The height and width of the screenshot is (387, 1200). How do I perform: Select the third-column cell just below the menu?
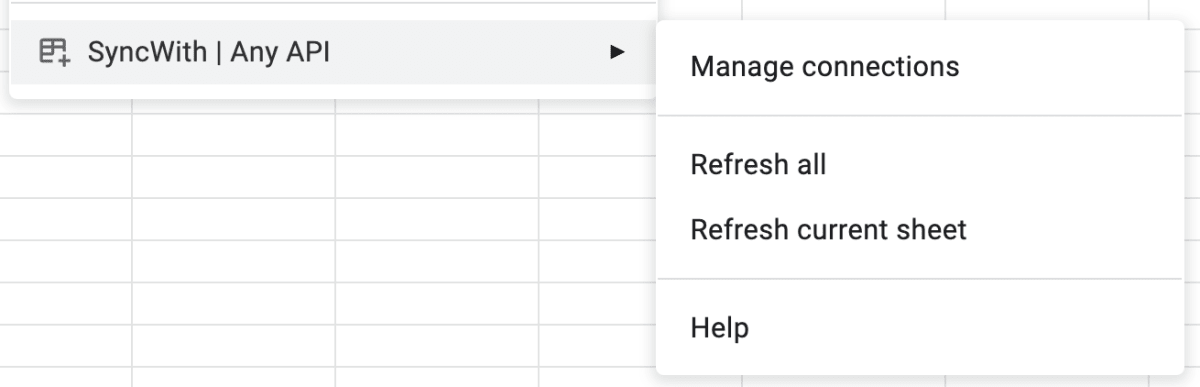pyautogui.click(x=437, y=134)
